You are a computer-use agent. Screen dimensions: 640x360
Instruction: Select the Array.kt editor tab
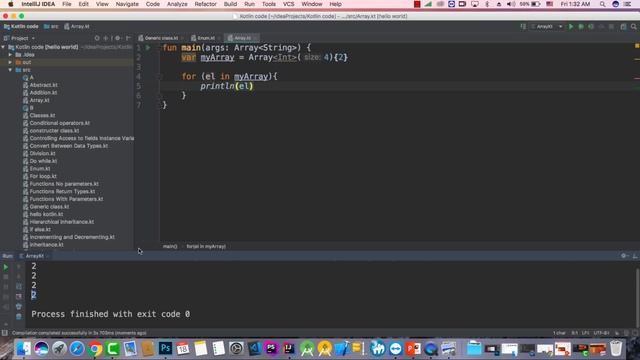coord(242,38)
